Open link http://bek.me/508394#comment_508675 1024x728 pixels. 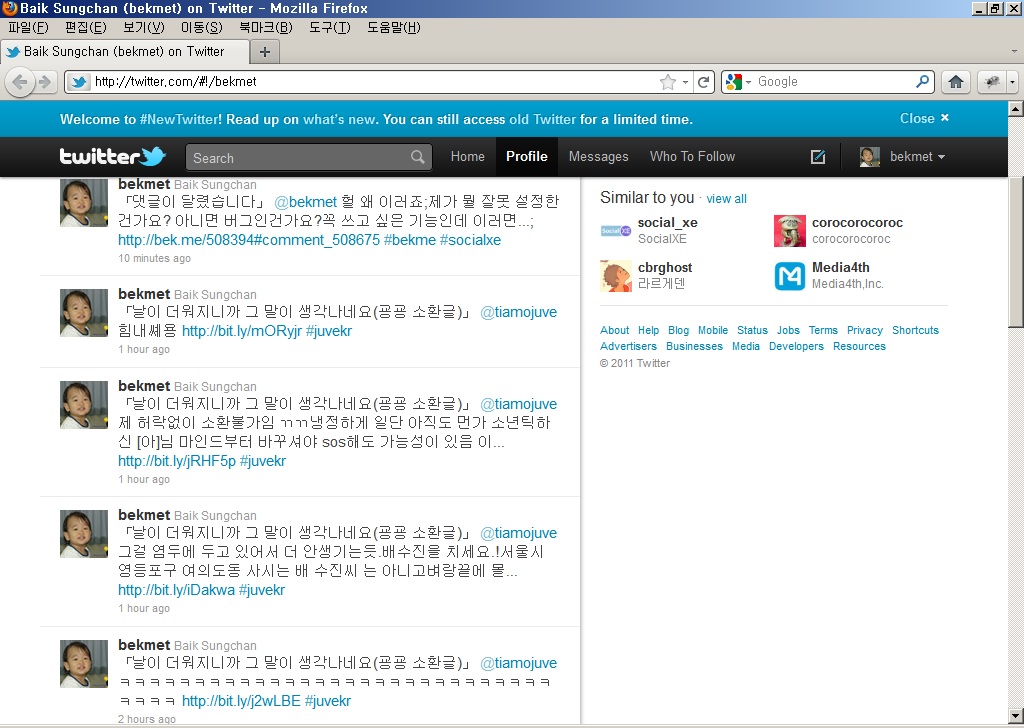pyautogui.click(x=249, y=240)
